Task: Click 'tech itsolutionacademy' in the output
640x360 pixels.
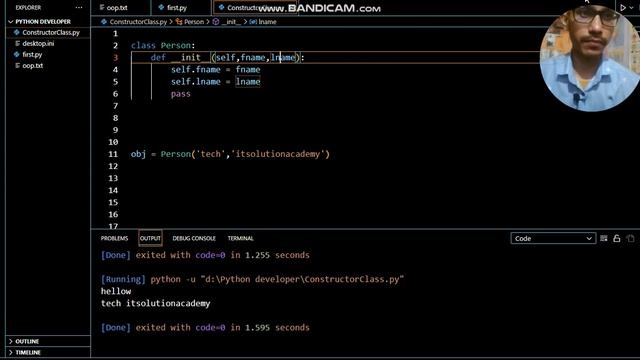Action: pos(156,304)
